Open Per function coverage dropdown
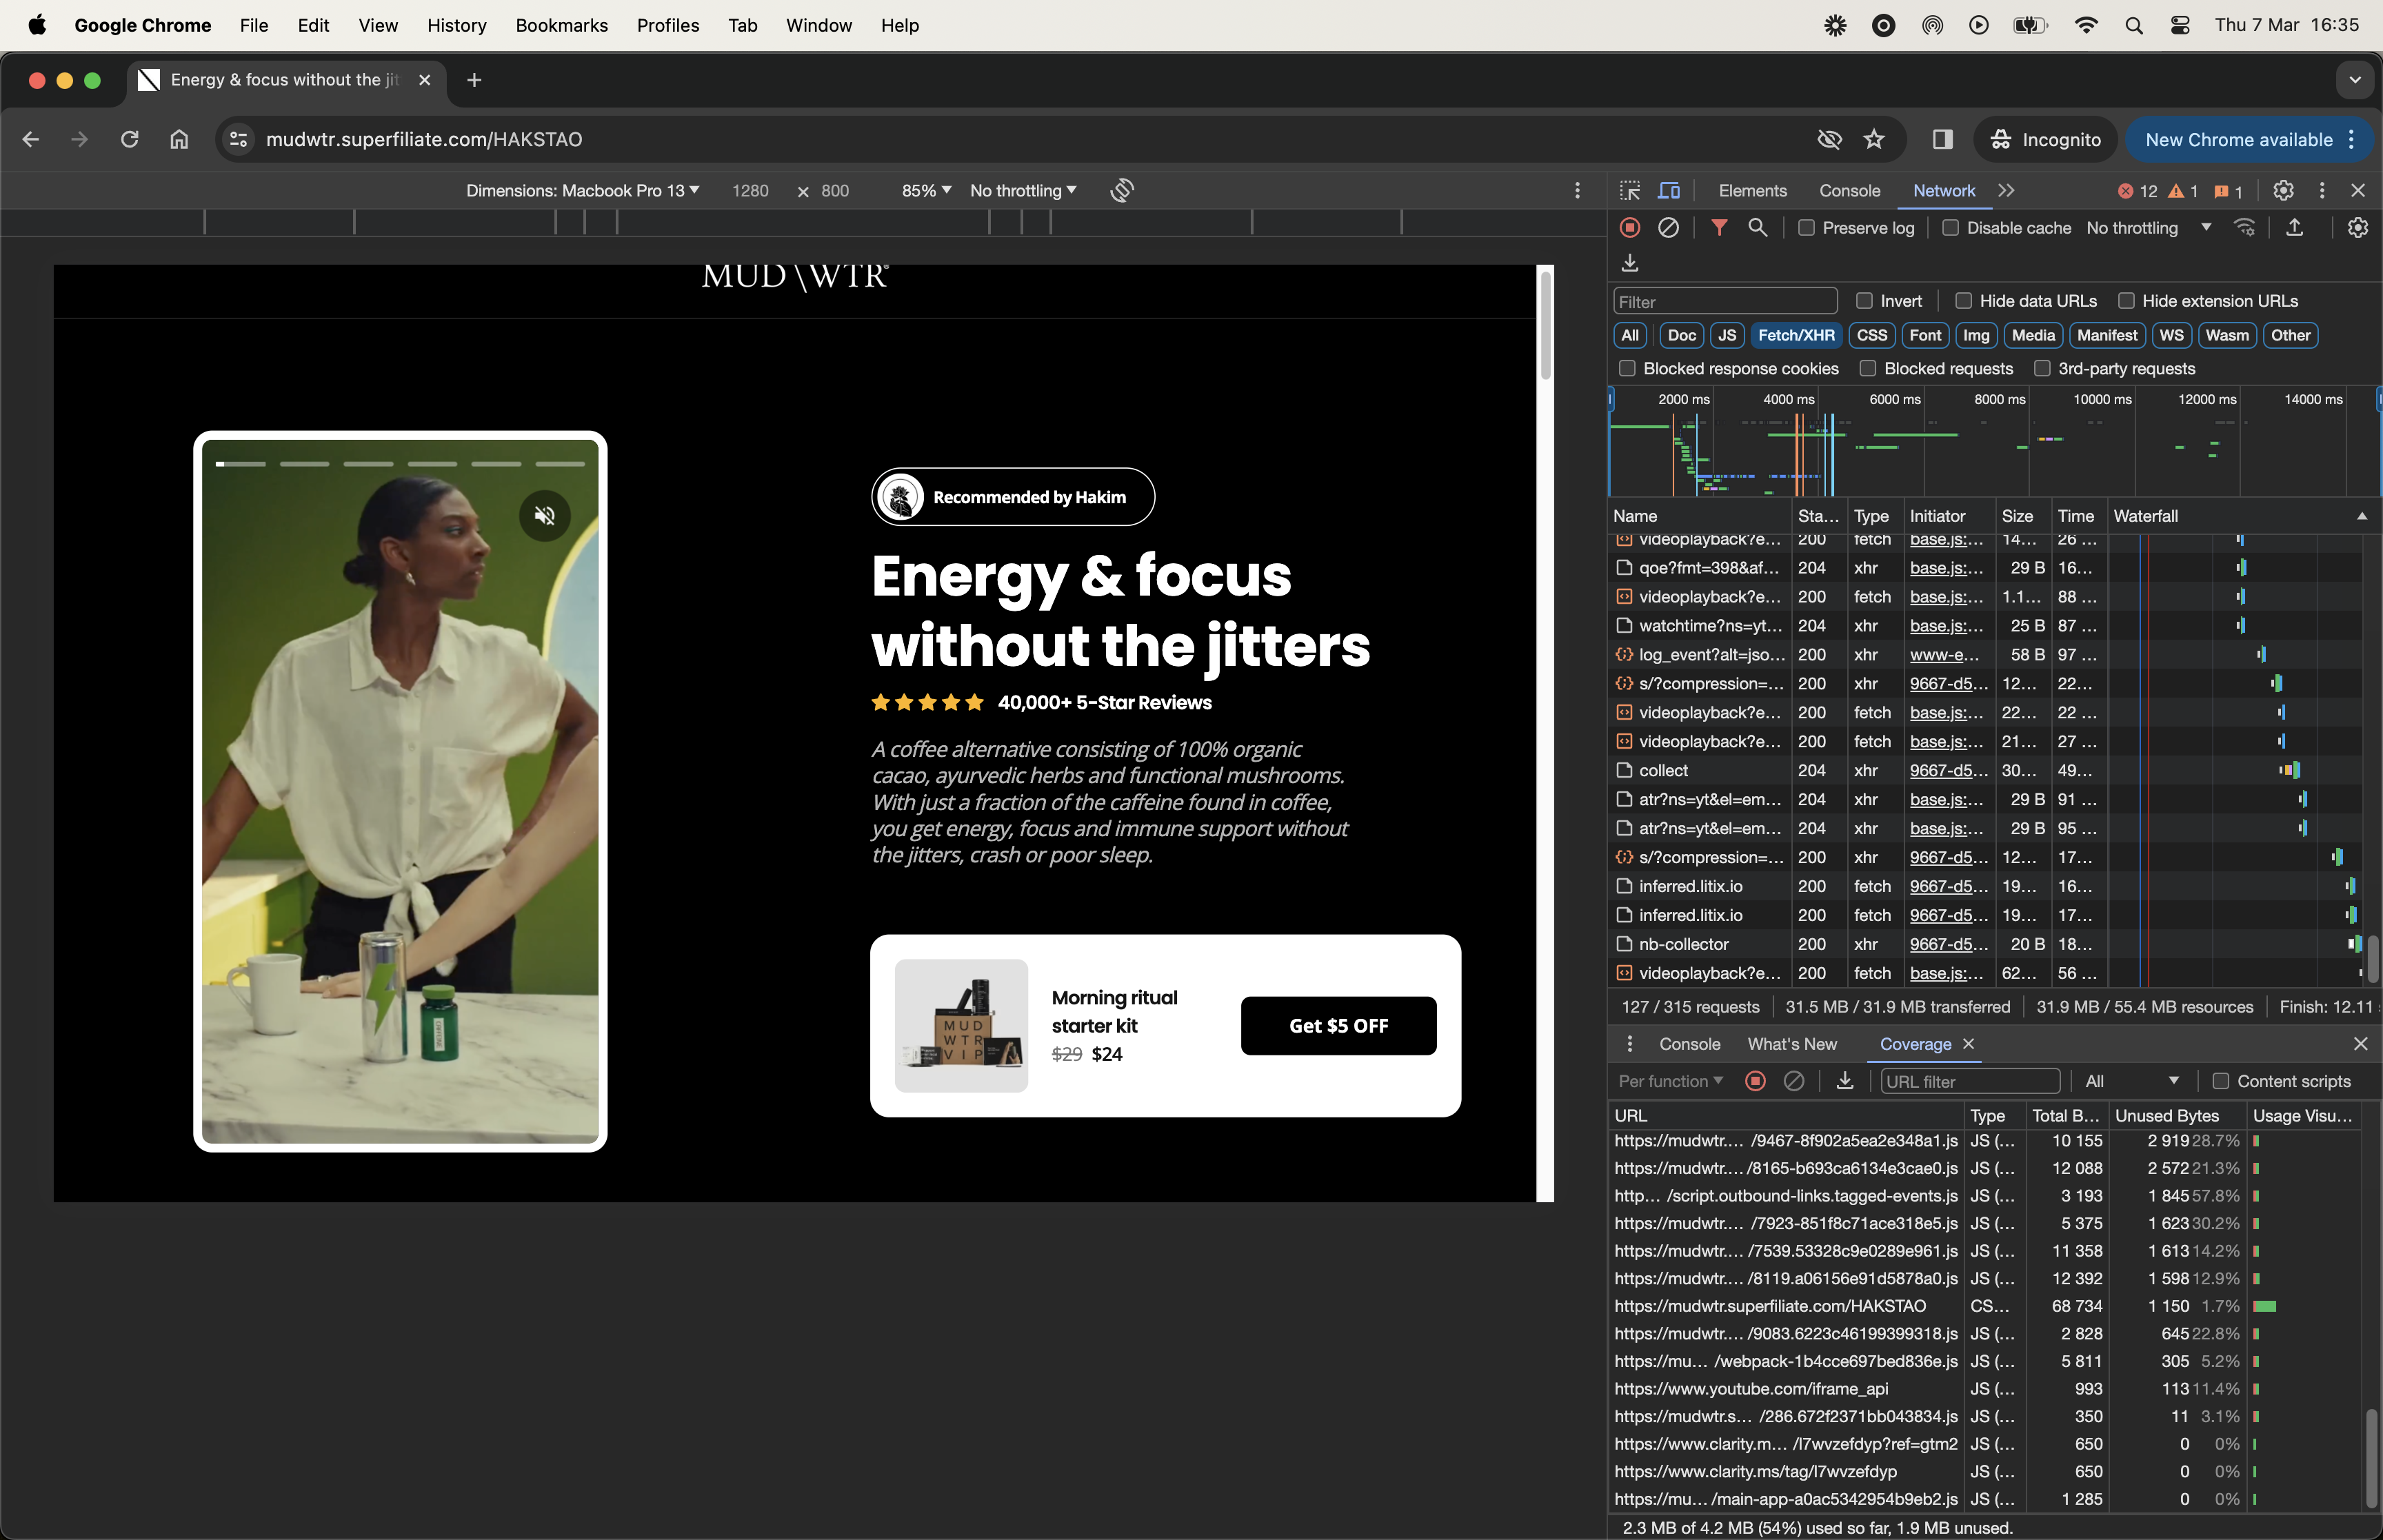2383x1540 pixels. coord(1671,1081)
